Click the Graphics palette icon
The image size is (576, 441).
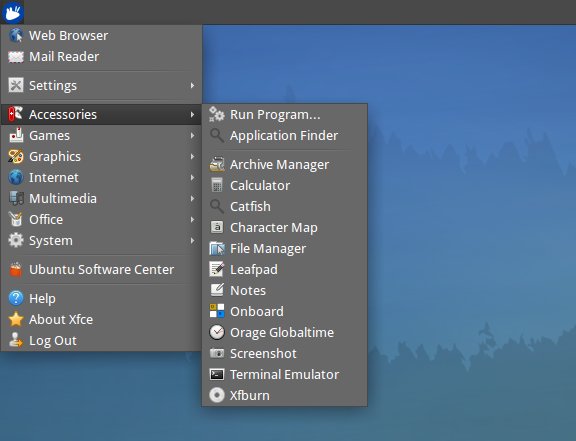pos(16,157)
